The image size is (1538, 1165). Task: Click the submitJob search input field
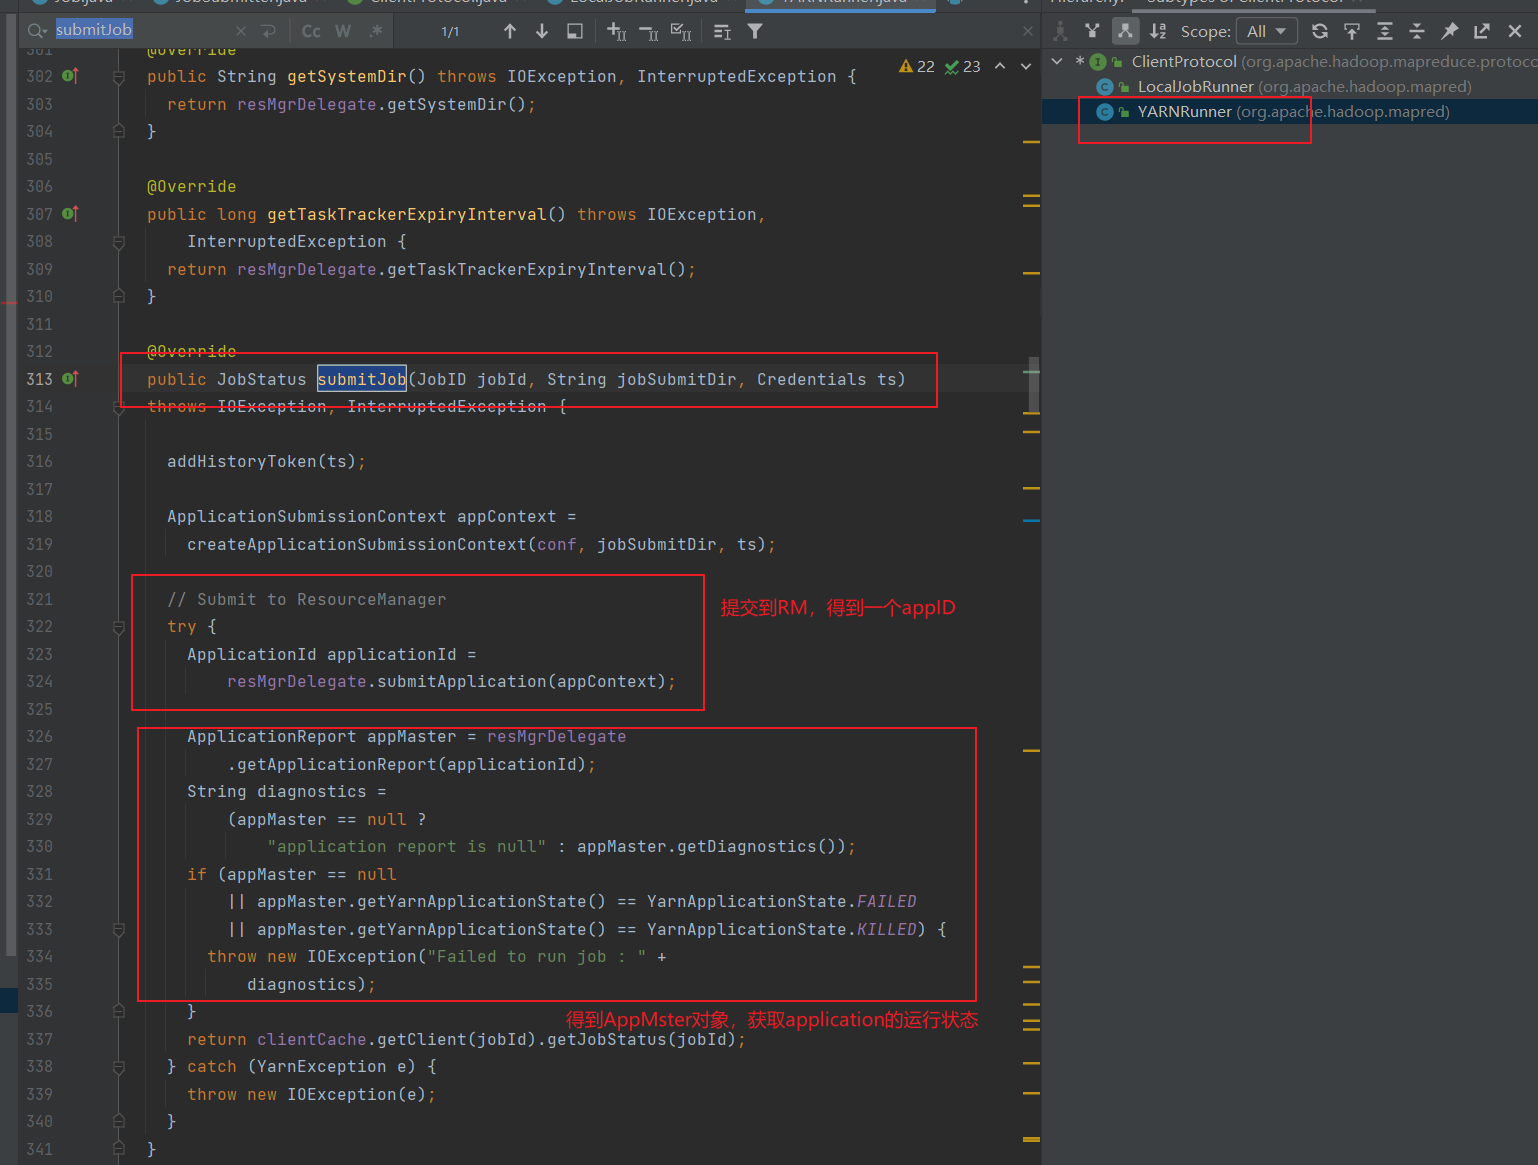pos(142,30)
